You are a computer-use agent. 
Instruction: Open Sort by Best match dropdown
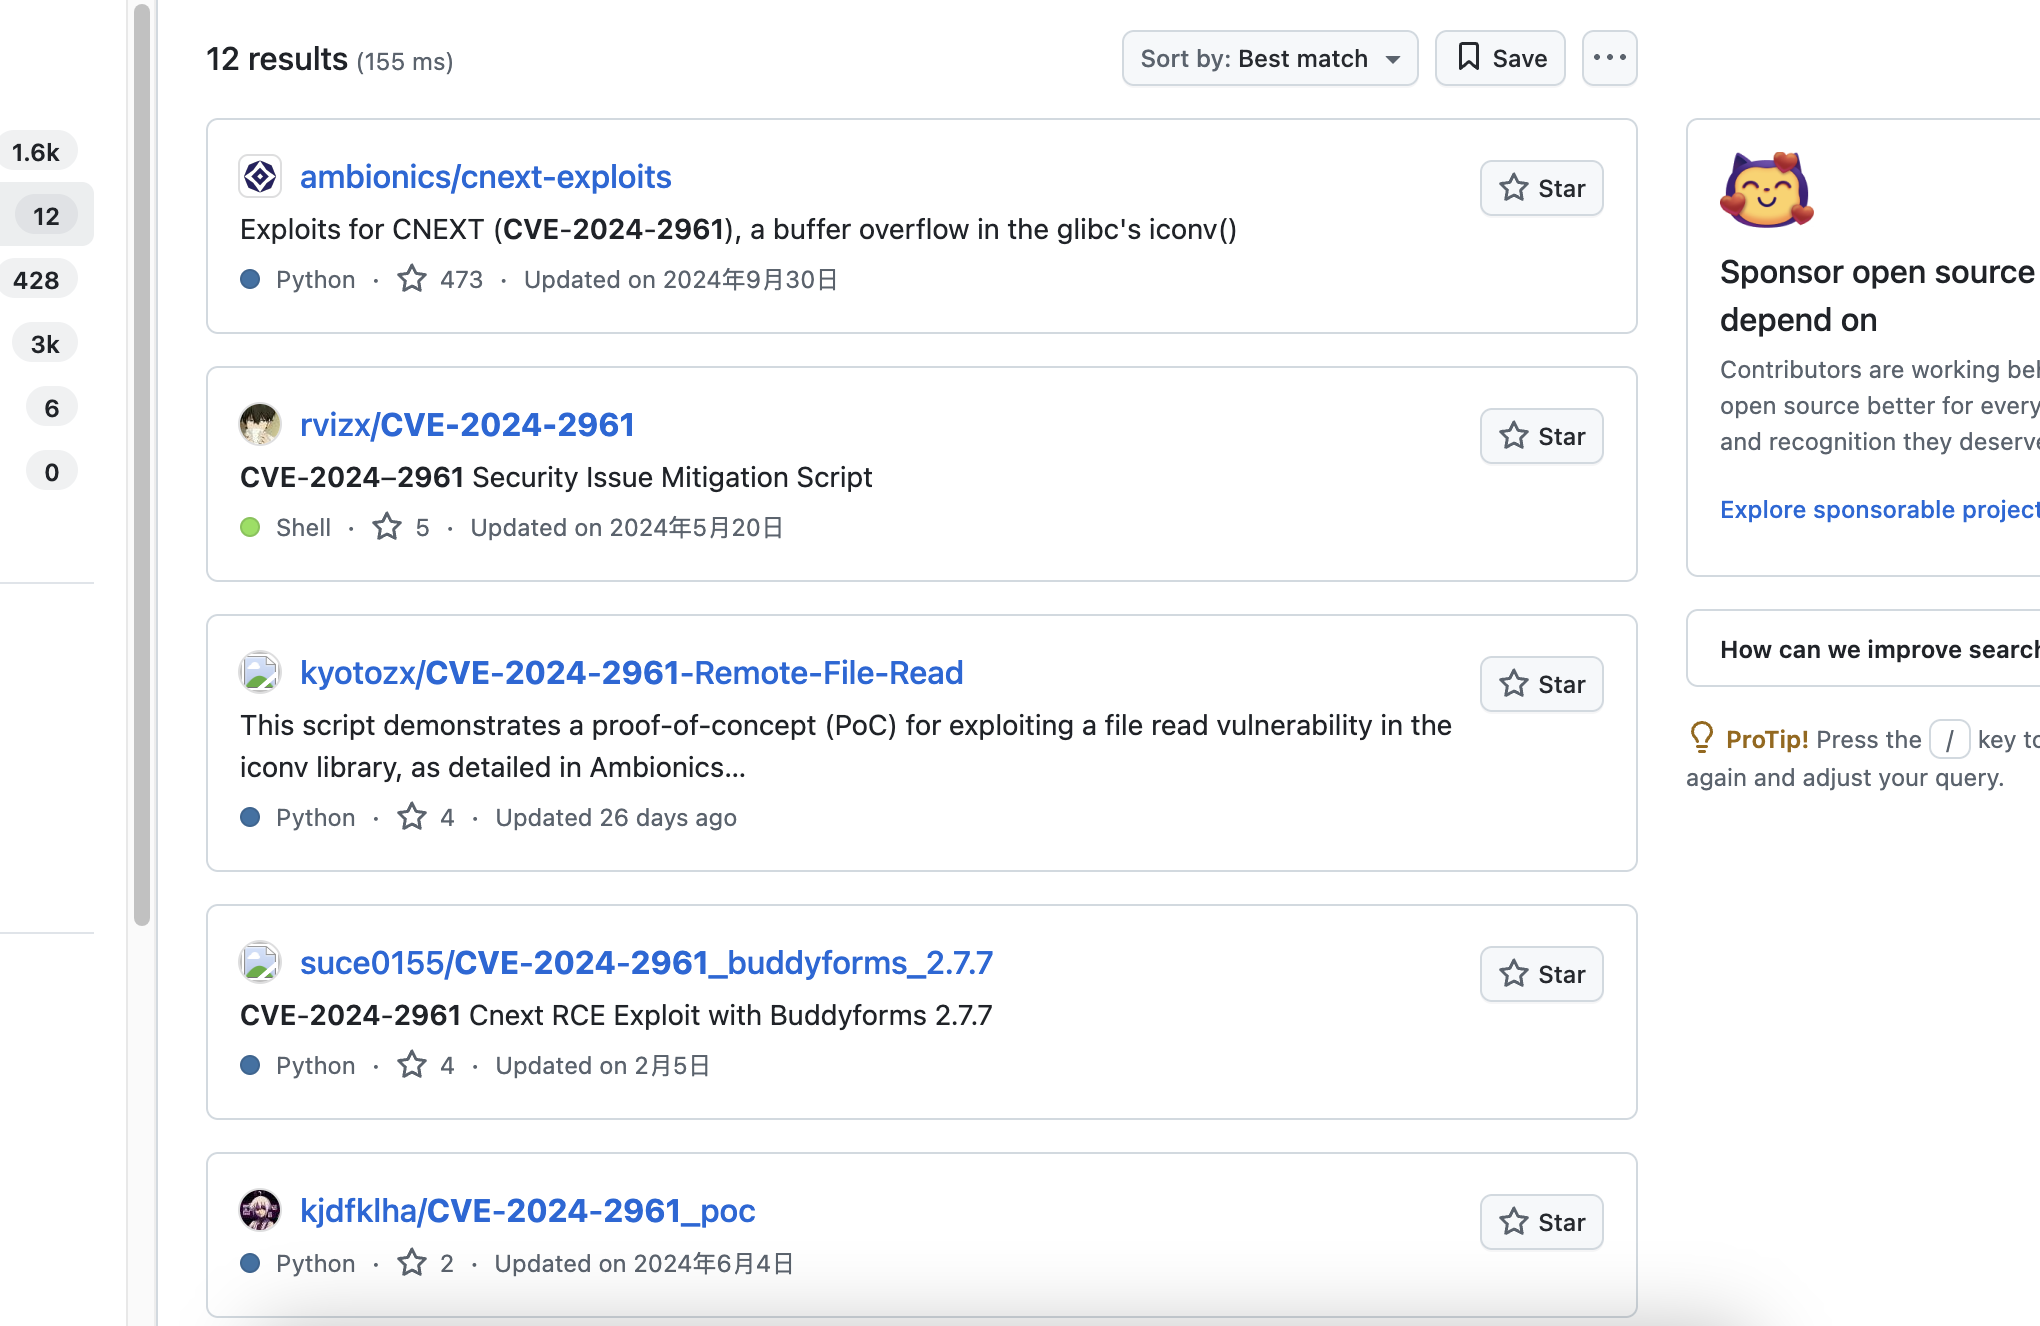pos(1270,58)
